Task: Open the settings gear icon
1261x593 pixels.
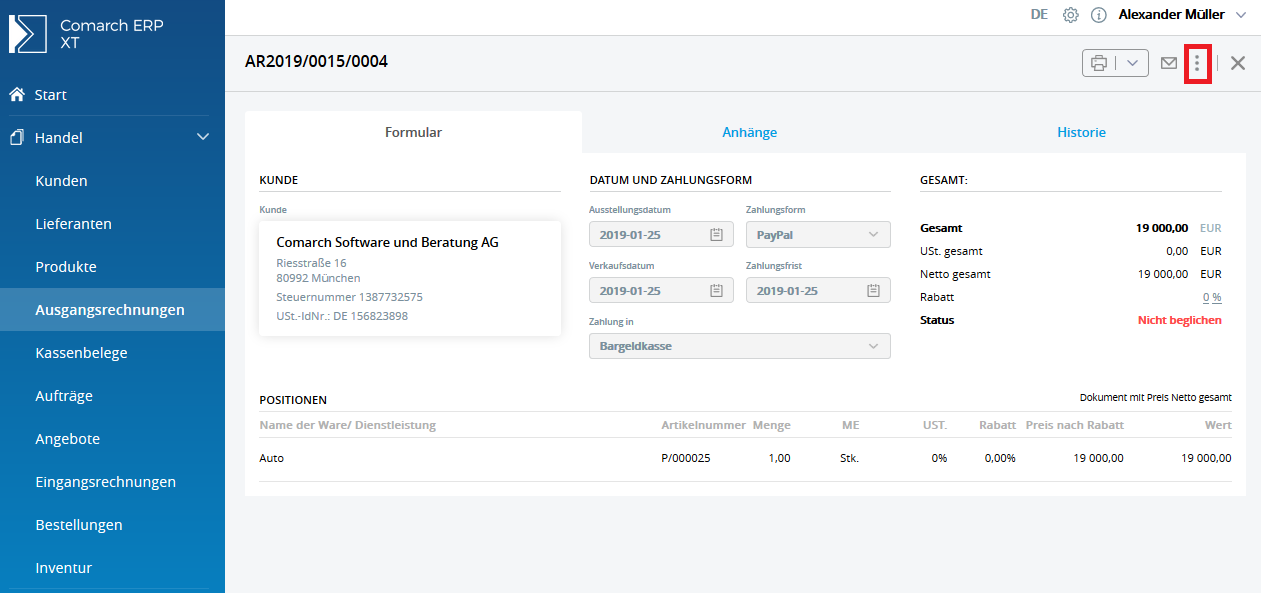Action: pos(1070,15)
